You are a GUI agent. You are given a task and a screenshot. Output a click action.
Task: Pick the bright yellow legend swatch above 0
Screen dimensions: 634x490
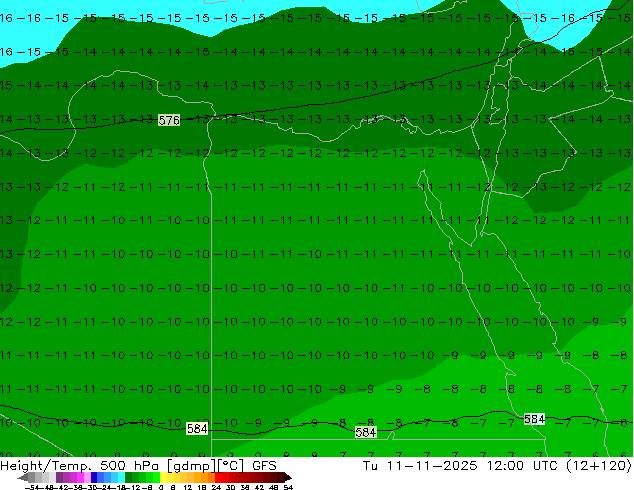click(163, 477)
